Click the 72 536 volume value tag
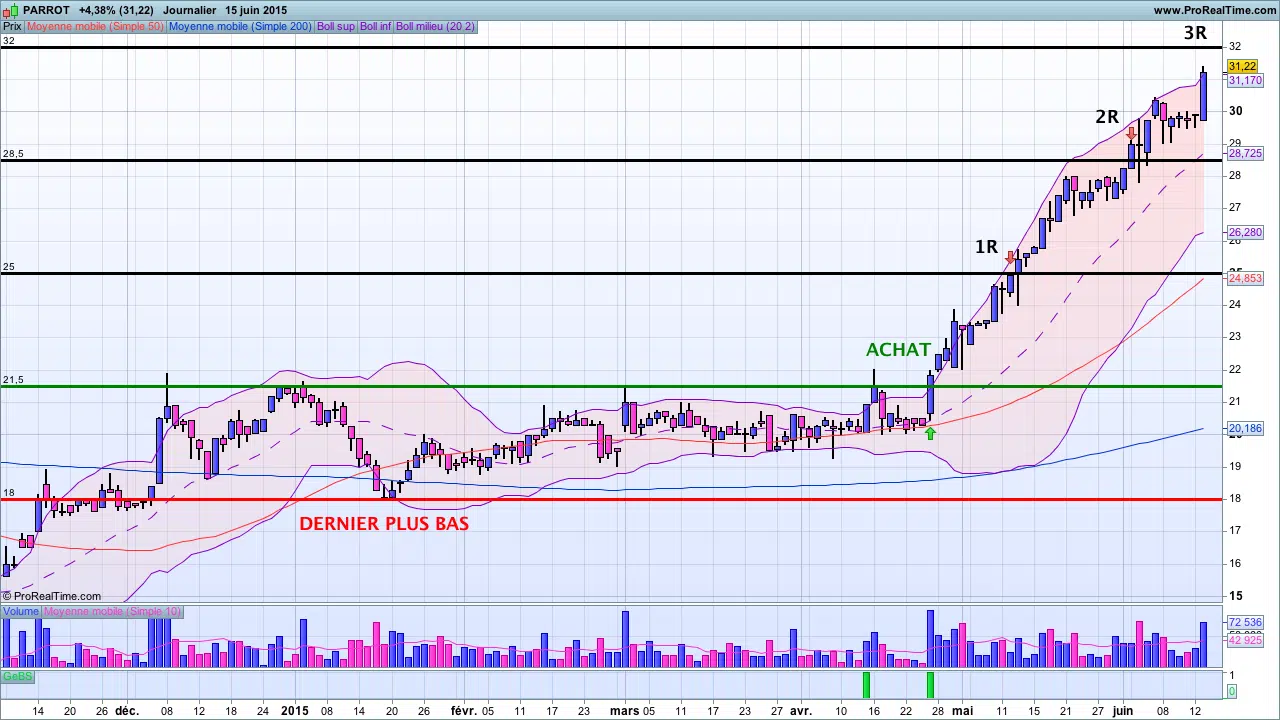This screenshot has width=1280, height=720. point(1245,622)
